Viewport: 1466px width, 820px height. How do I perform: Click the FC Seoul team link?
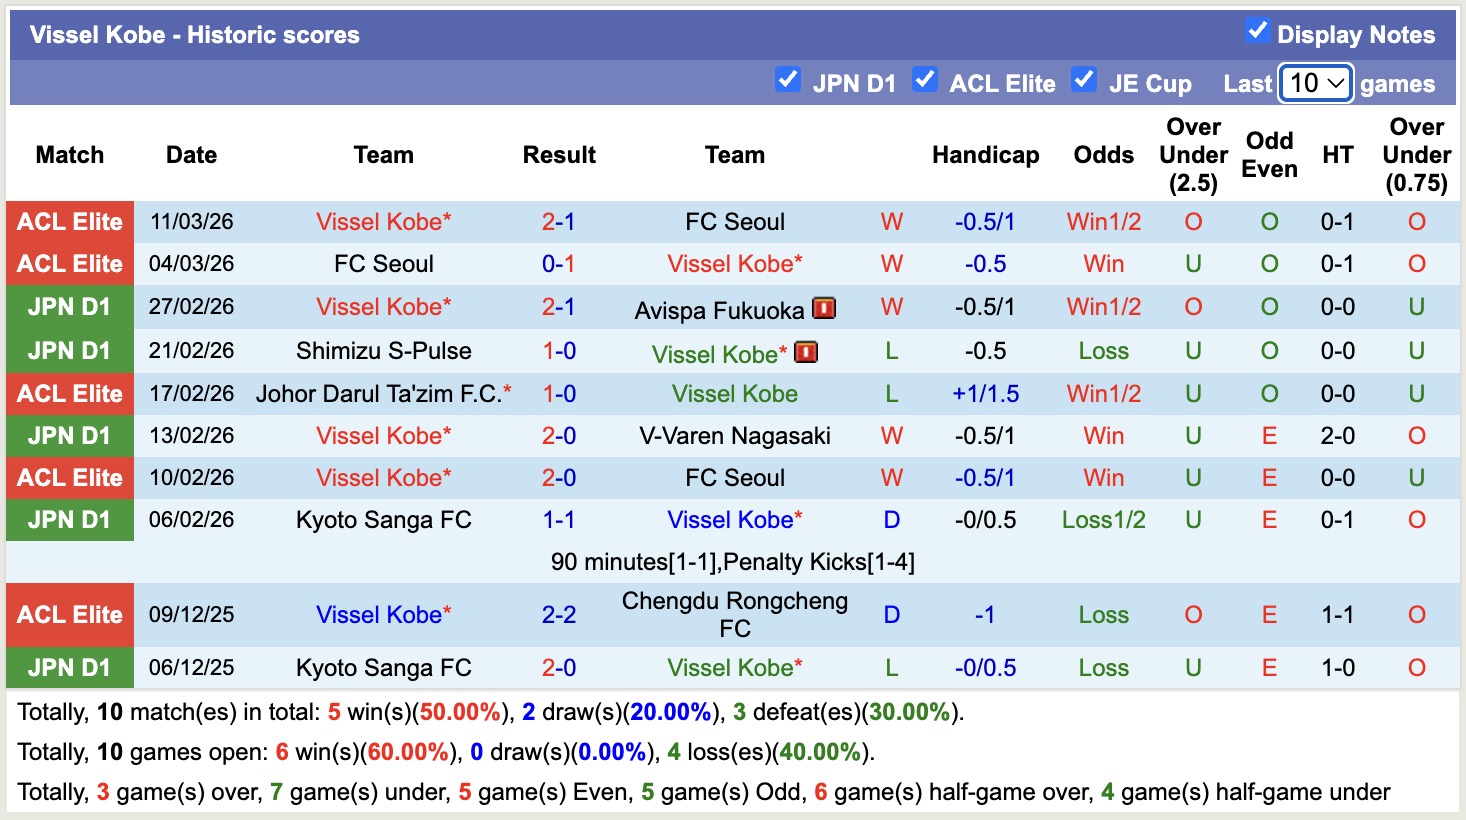click(x=735, y=221)
